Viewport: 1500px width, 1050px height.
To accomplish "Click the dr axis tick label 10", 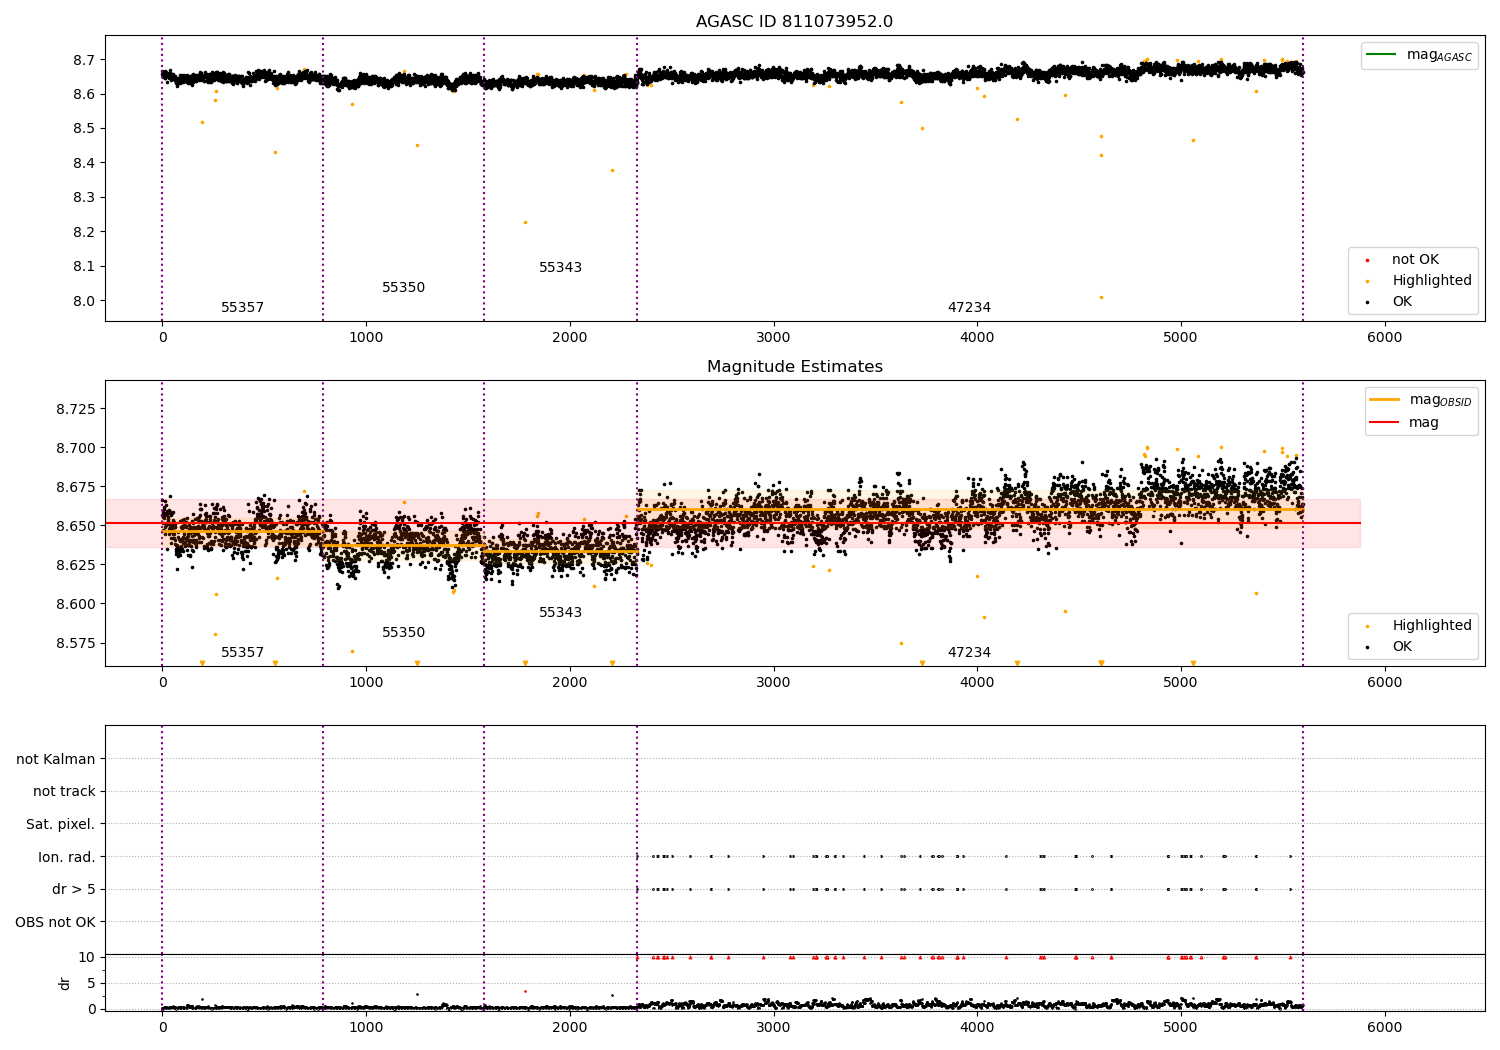I will pyautogui.click(x=87, y=957).
